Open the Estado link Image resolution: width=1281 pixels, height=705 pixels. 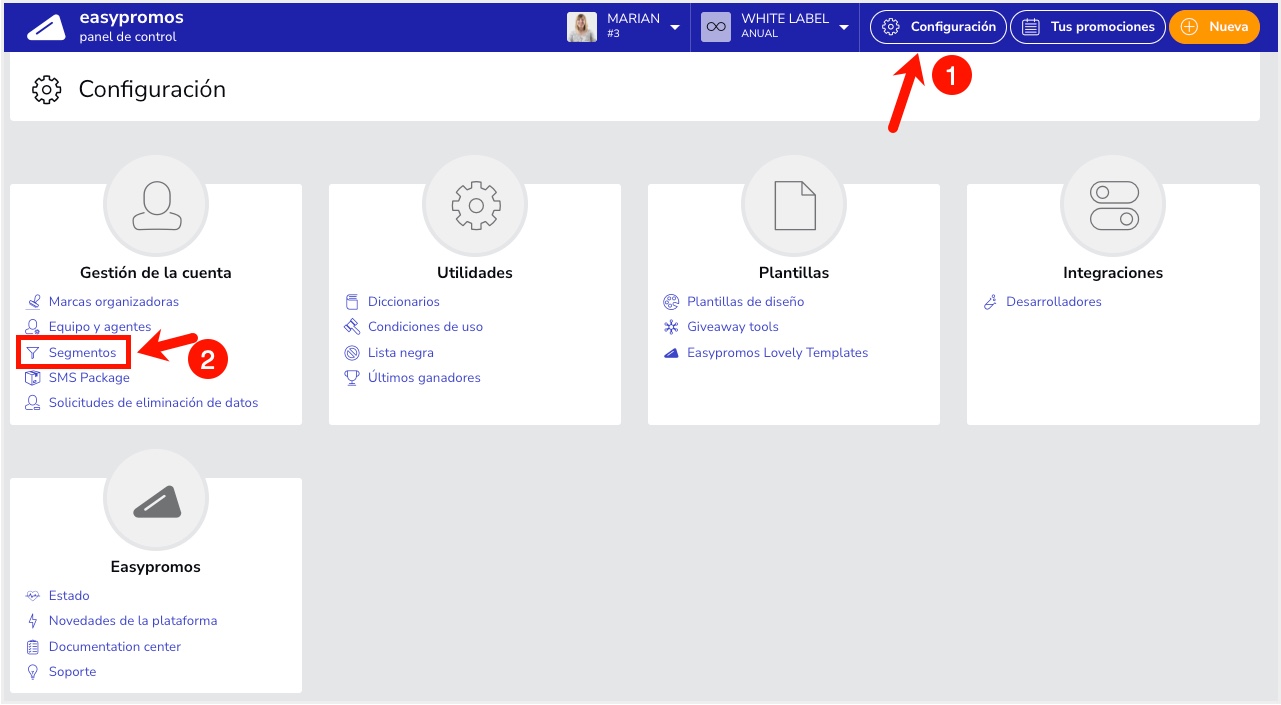tap(69, 595)
